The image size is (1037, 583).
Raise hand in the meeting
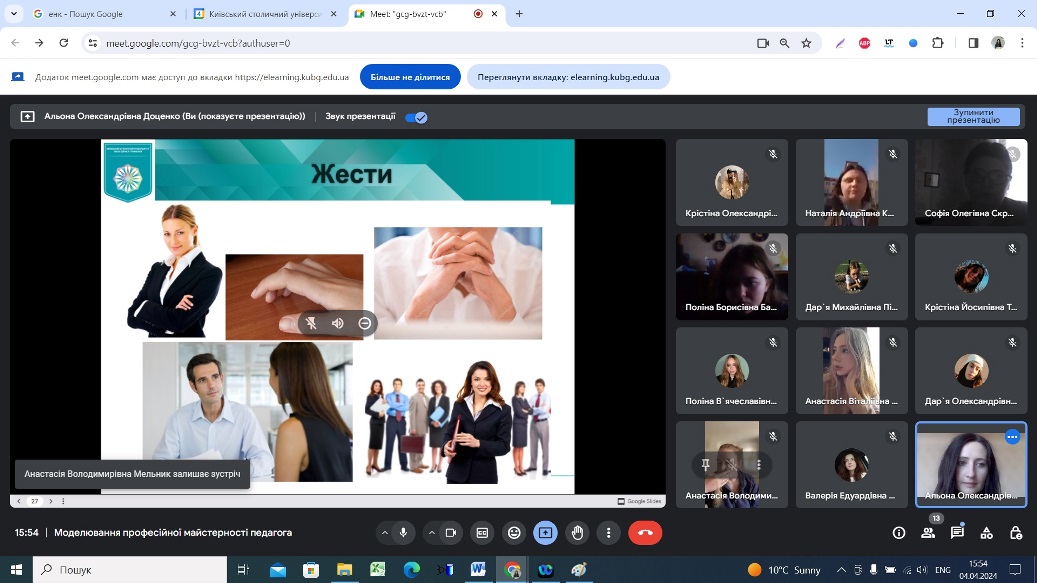[577, 533]
